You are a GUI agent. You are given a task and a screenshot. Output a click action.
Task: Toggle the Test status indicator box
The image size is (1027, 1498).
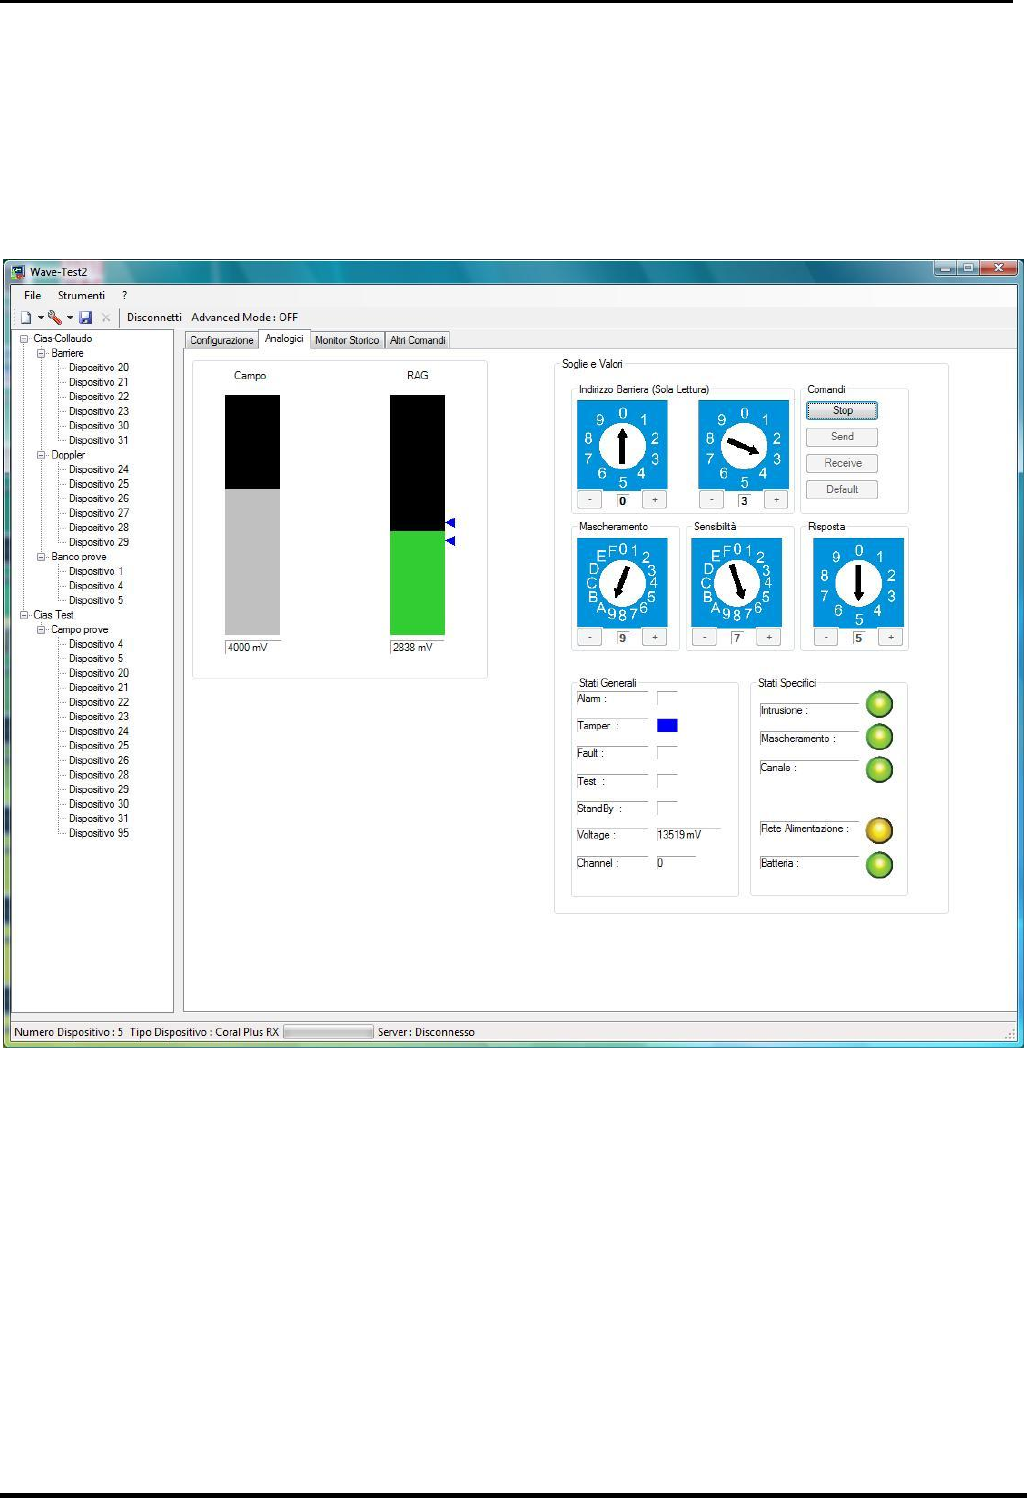(667, 781)
